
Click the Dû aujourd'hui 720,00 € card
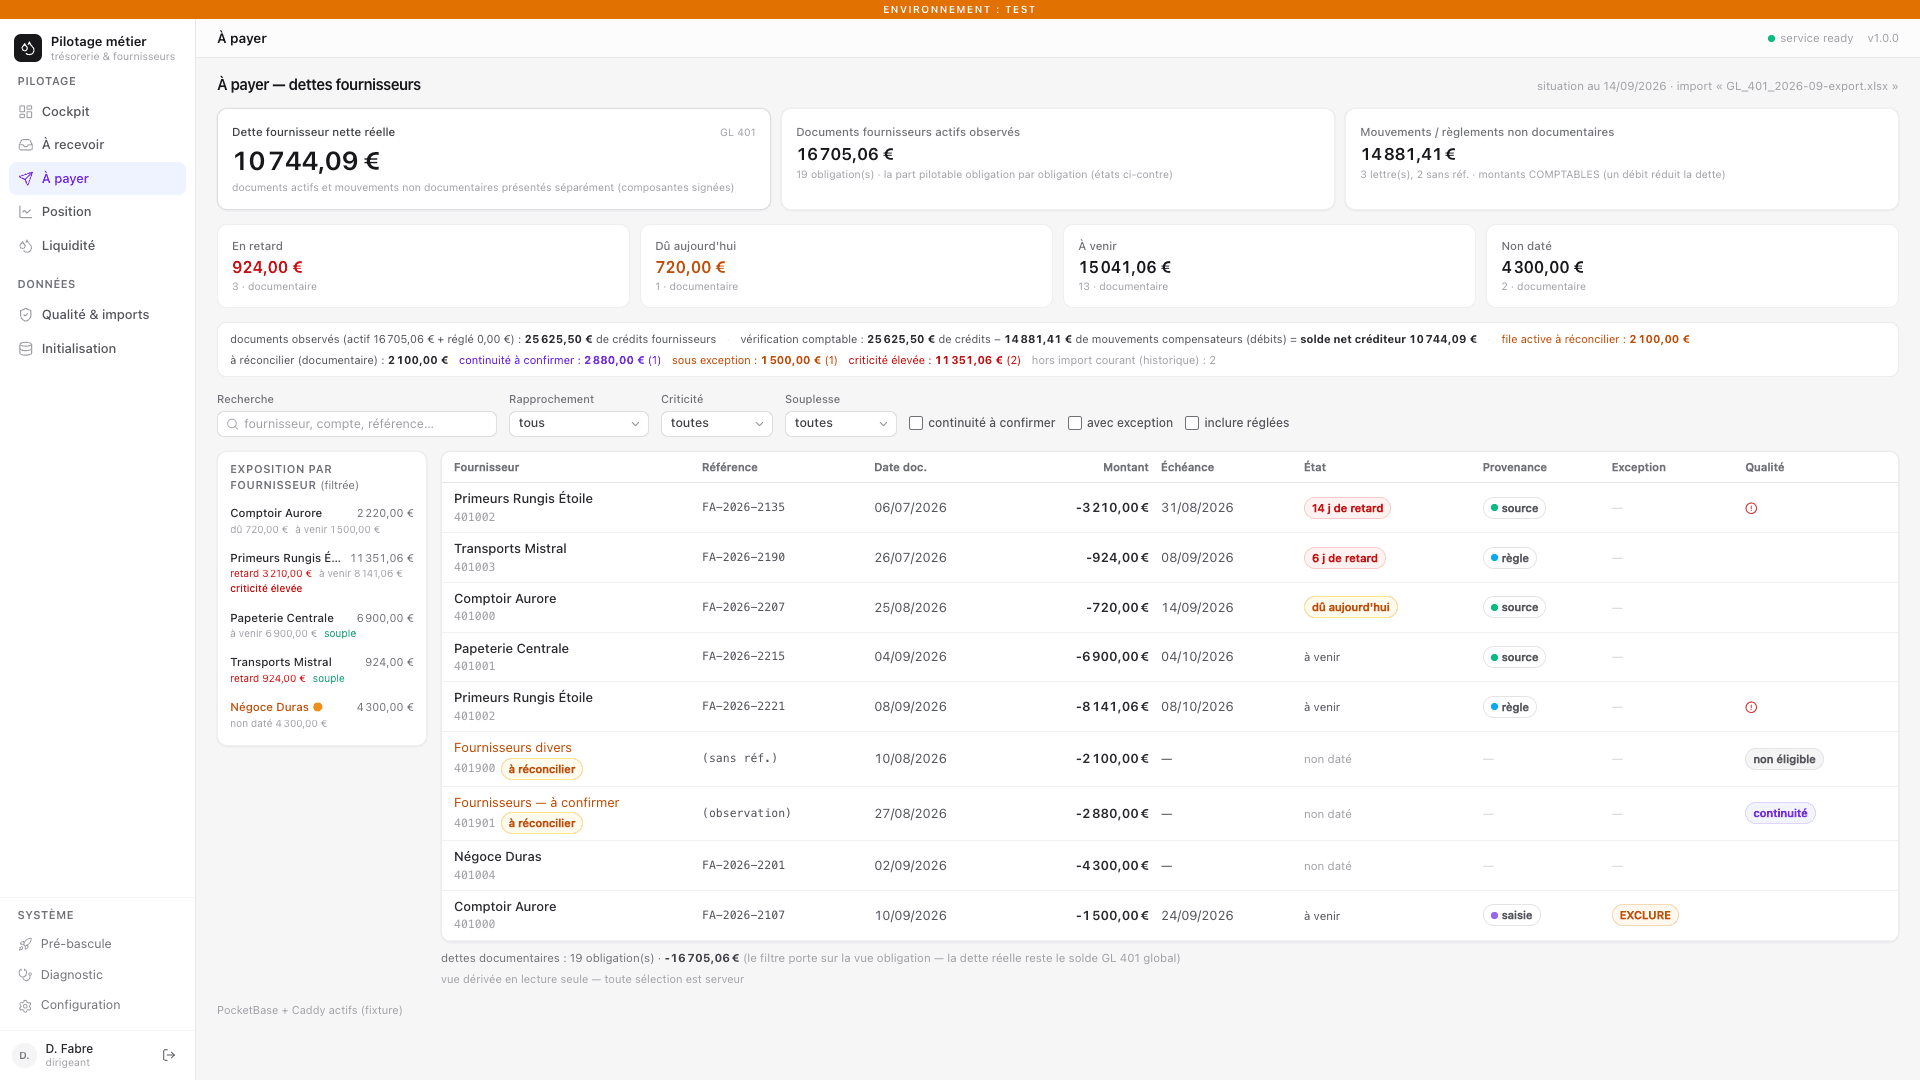point(846,266)
